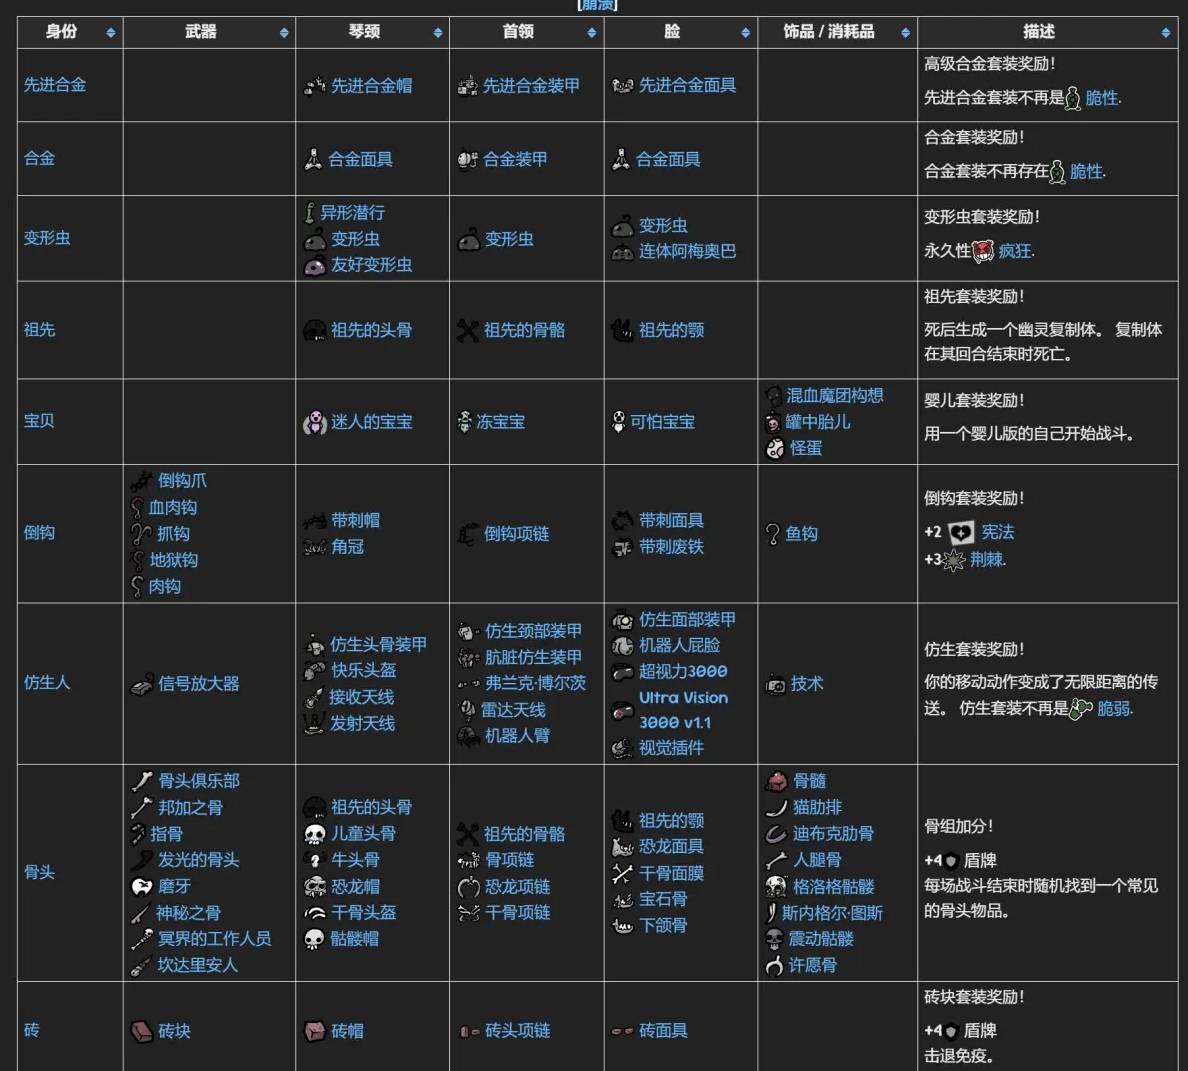Viewport: 1188px width, 1071px height.
Task: Open the 倒钩 identity link
Action: (39, 533)
